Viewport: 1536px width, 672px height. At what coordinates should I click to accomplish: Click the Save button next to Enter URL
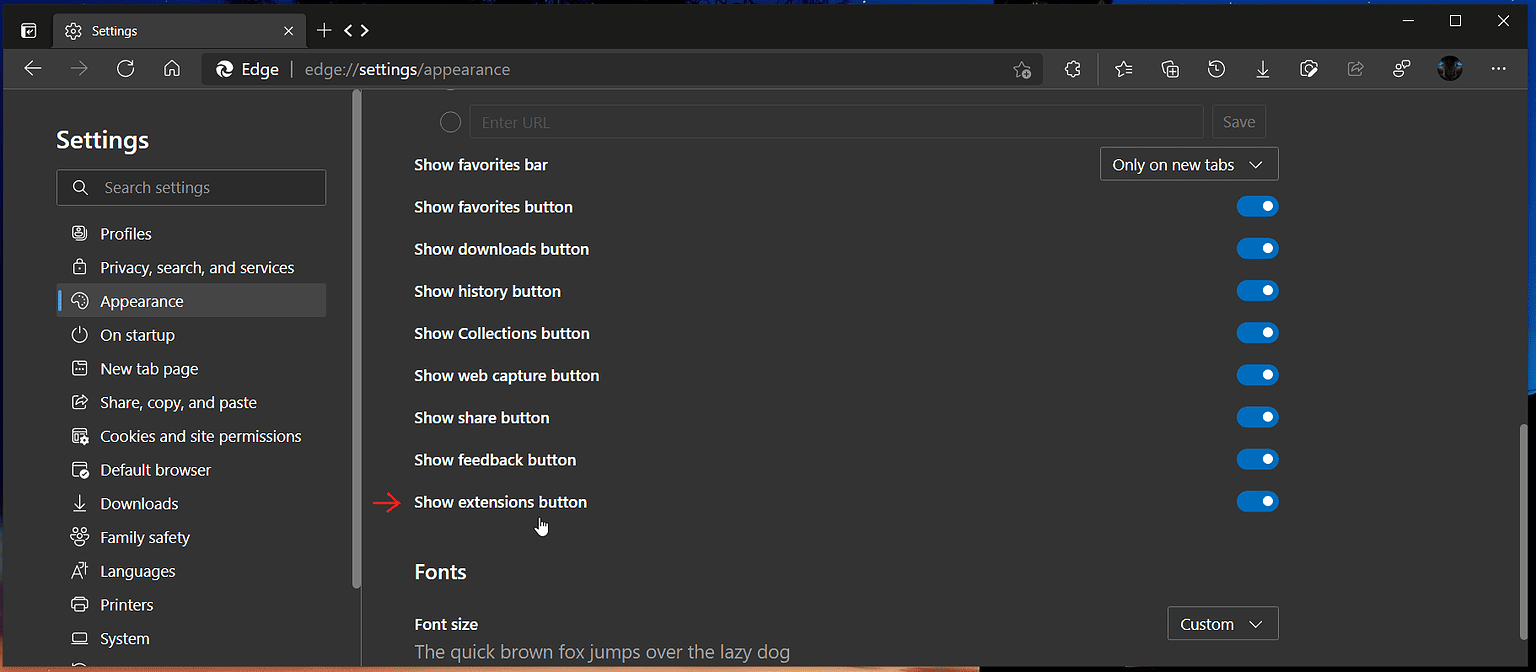(1238, 121)
